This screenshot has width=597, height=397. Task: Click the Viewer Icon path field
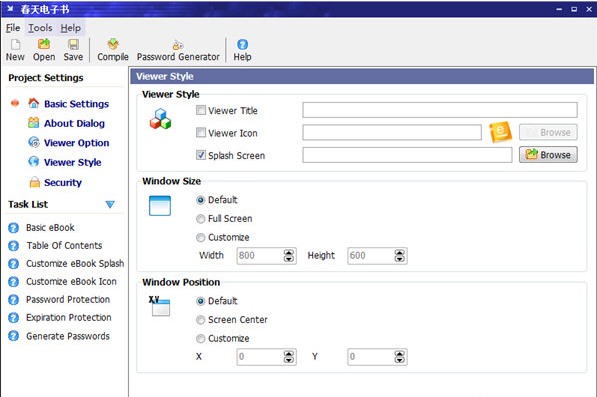(392, 132)
